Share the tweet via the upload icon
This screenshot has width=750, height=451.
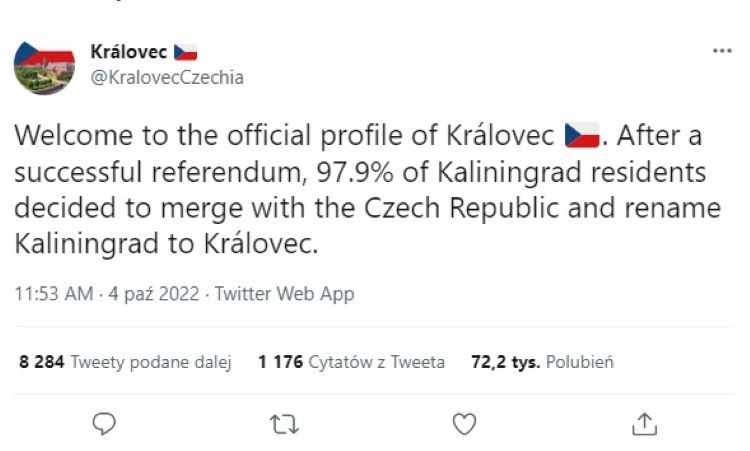point(643,424)
